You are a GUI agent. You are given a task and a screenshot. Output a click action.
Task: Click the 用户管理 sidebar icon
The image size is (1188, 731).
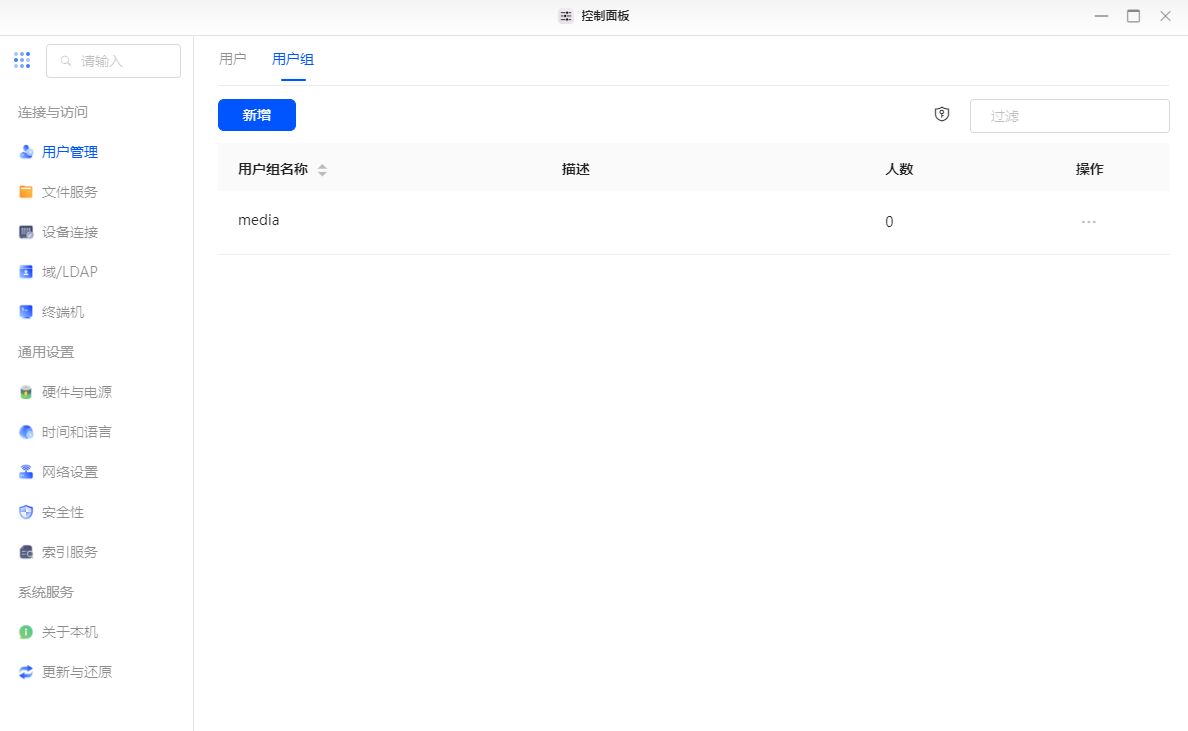point(26,152)
